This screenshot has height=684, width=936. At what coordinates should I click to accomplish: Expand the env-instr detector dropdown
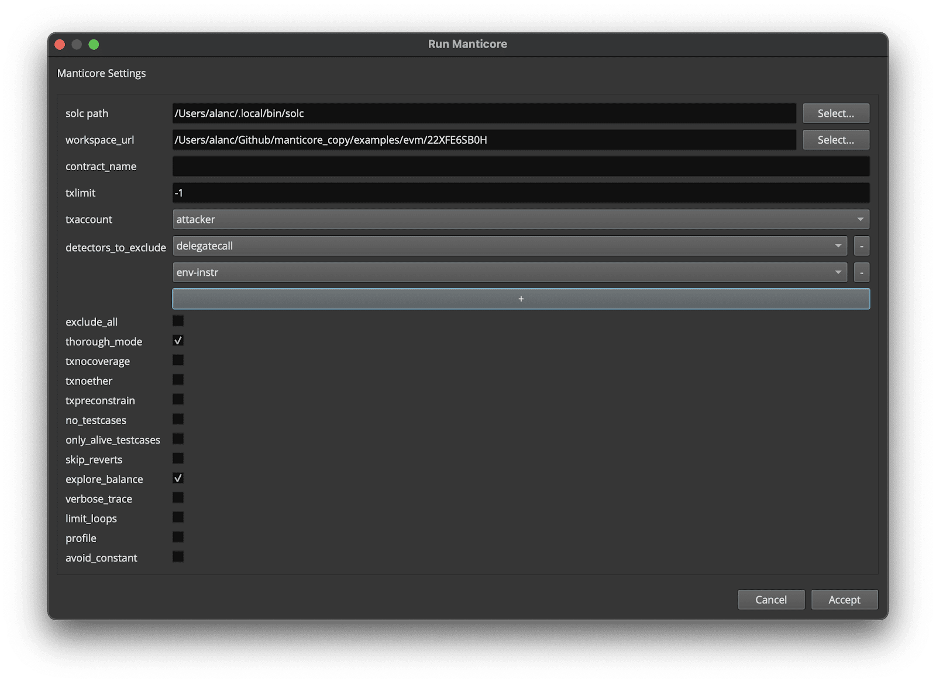(509, 272)
